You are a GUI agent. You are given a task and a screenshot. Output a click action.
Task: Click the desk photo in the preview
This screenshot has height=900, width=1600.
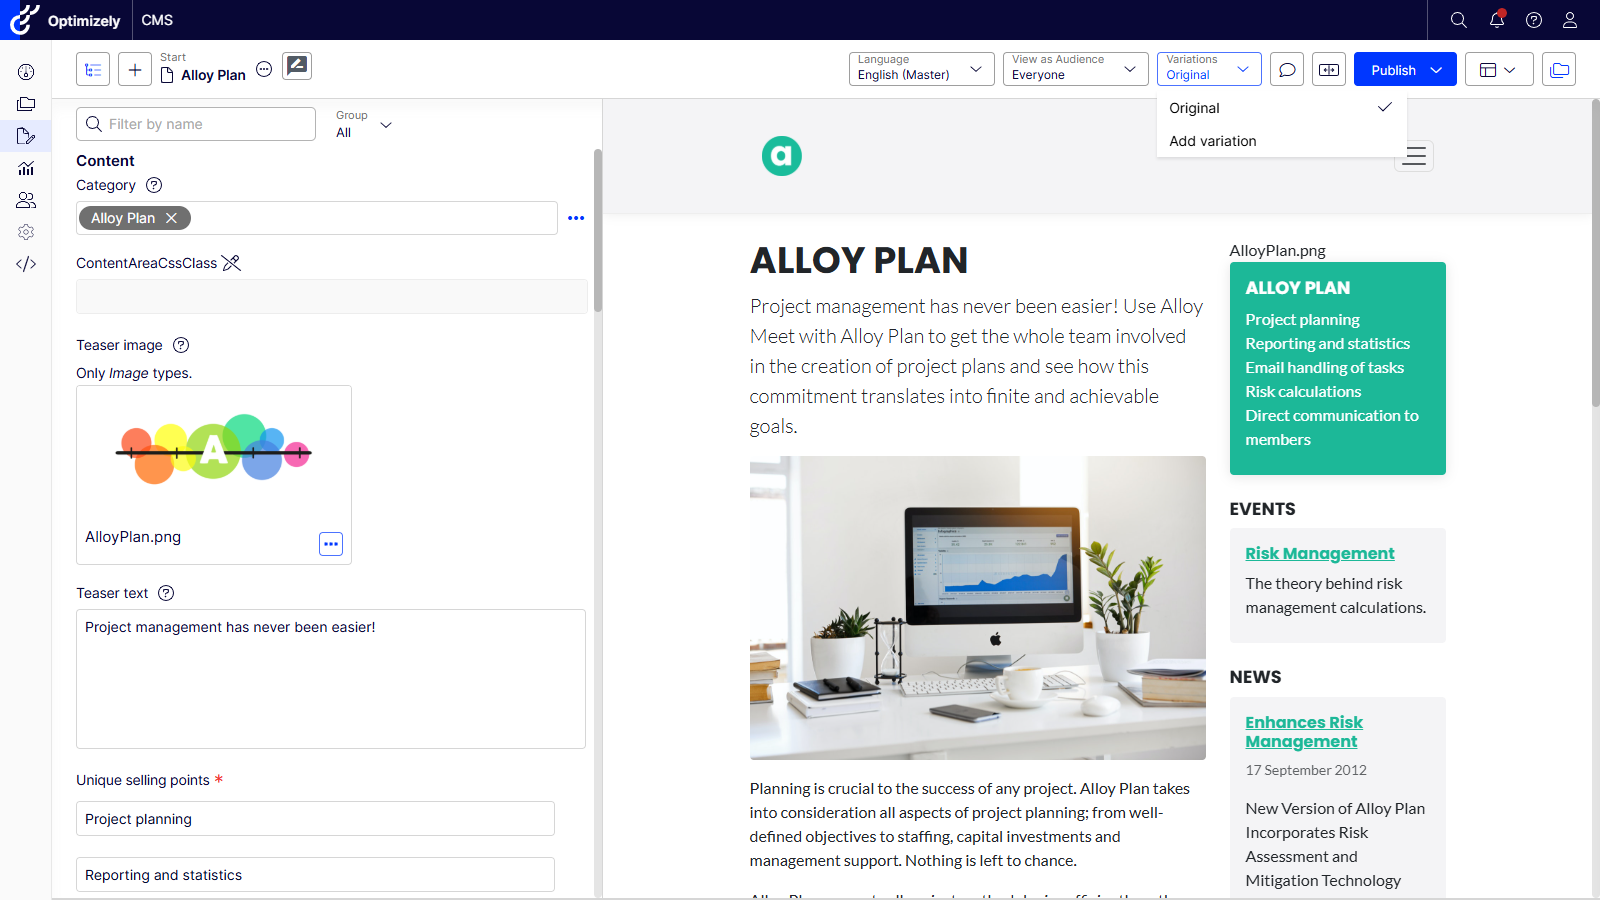pos(978,608)
